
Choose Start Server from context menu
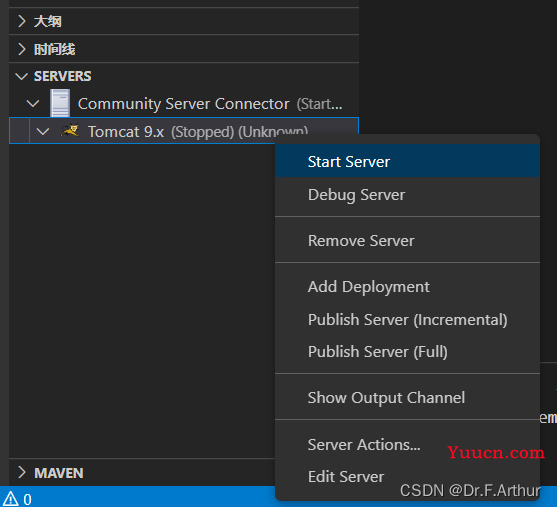click(x=407, y=162)
